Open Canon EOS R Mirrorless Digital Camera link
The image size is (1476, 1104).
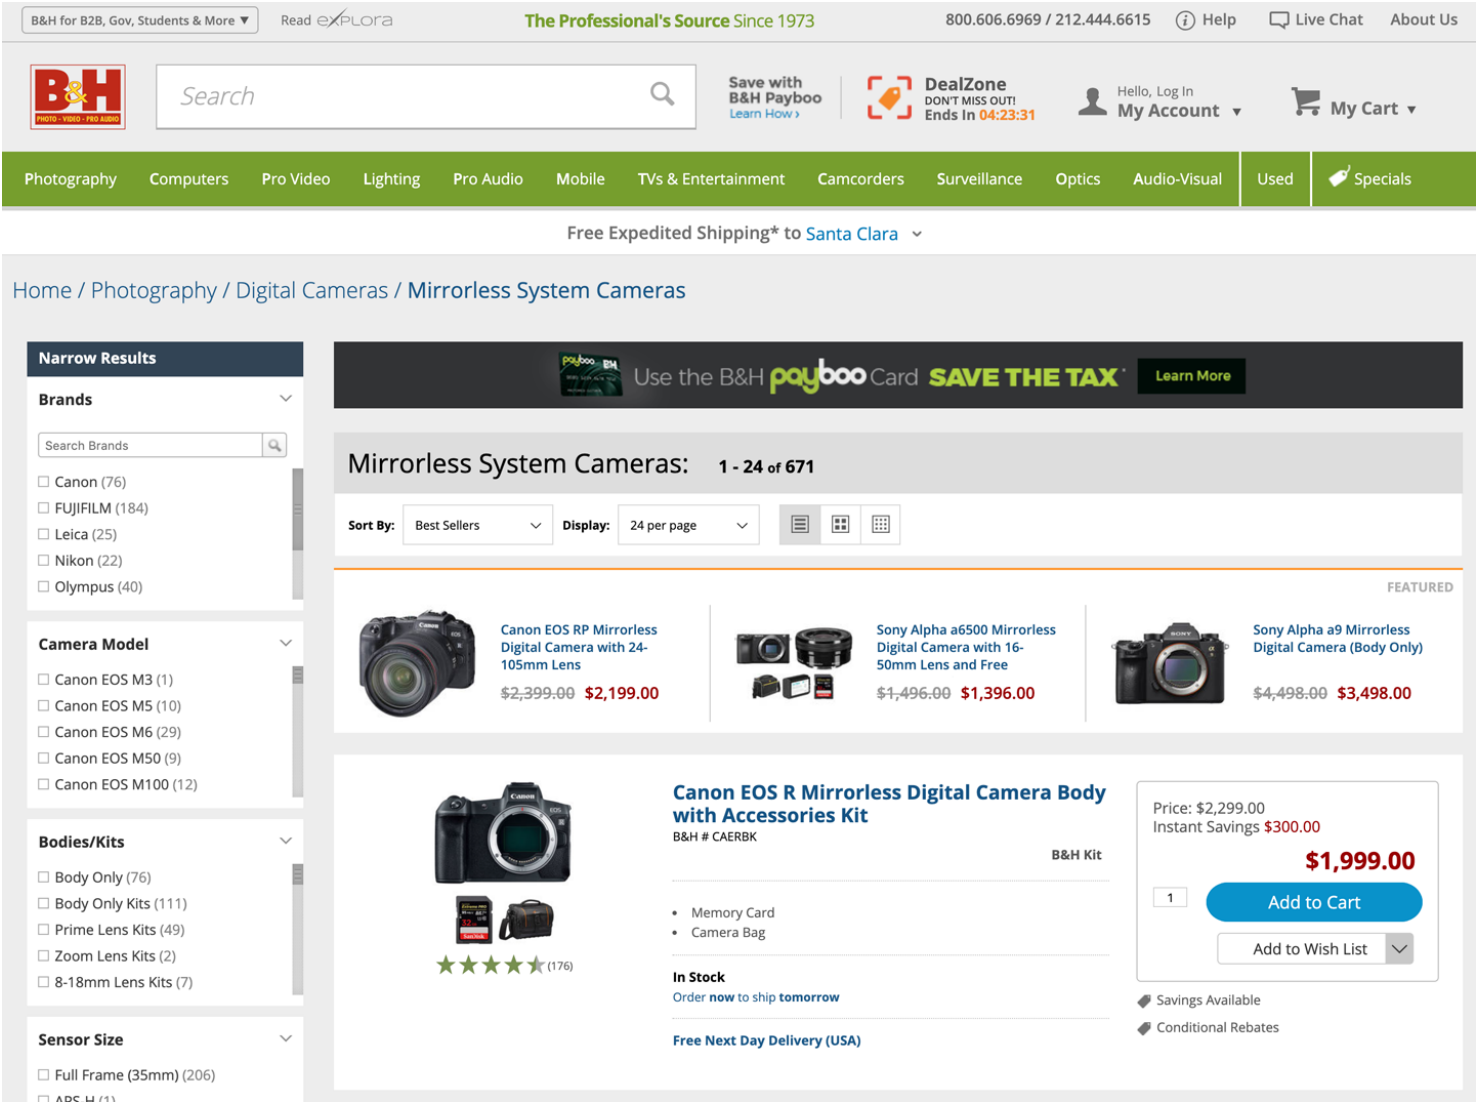(889, 804)
